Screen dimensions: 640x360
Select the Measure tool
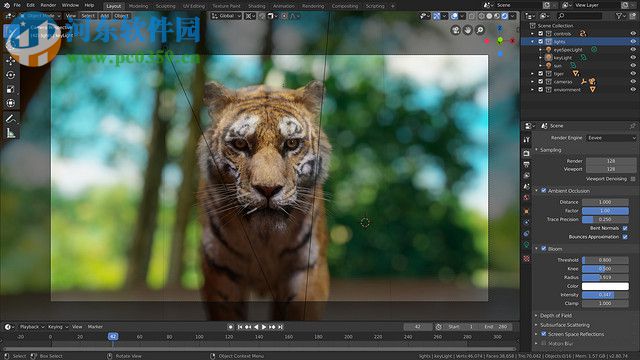coord(11,133)
